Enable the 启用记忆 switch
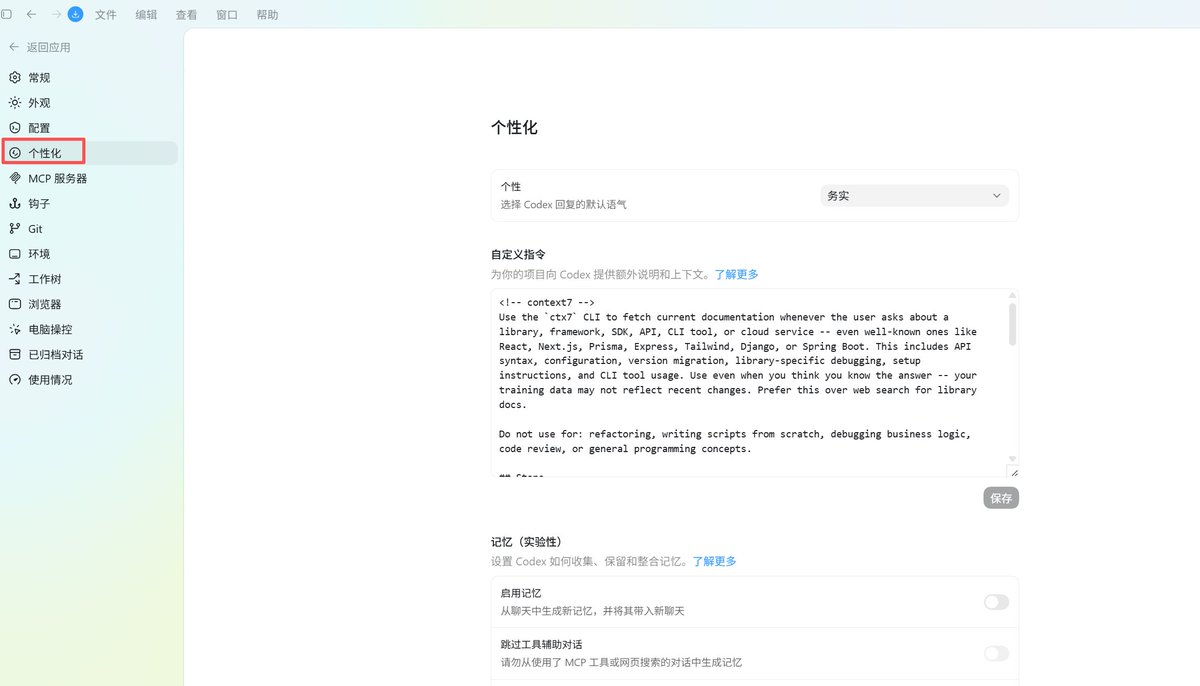The width and height of the screenshot is (1200, 686). 996,602
